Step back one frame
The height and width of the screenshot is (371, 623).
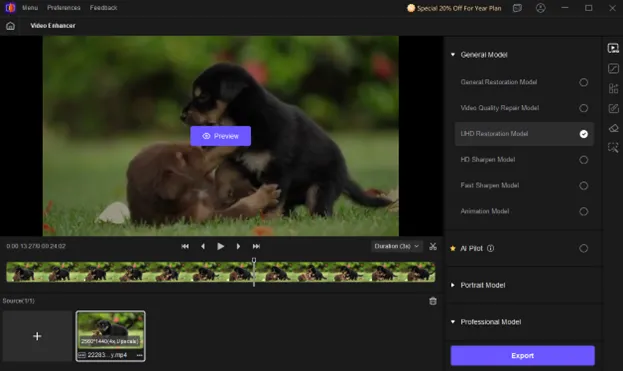click(203, 246)
